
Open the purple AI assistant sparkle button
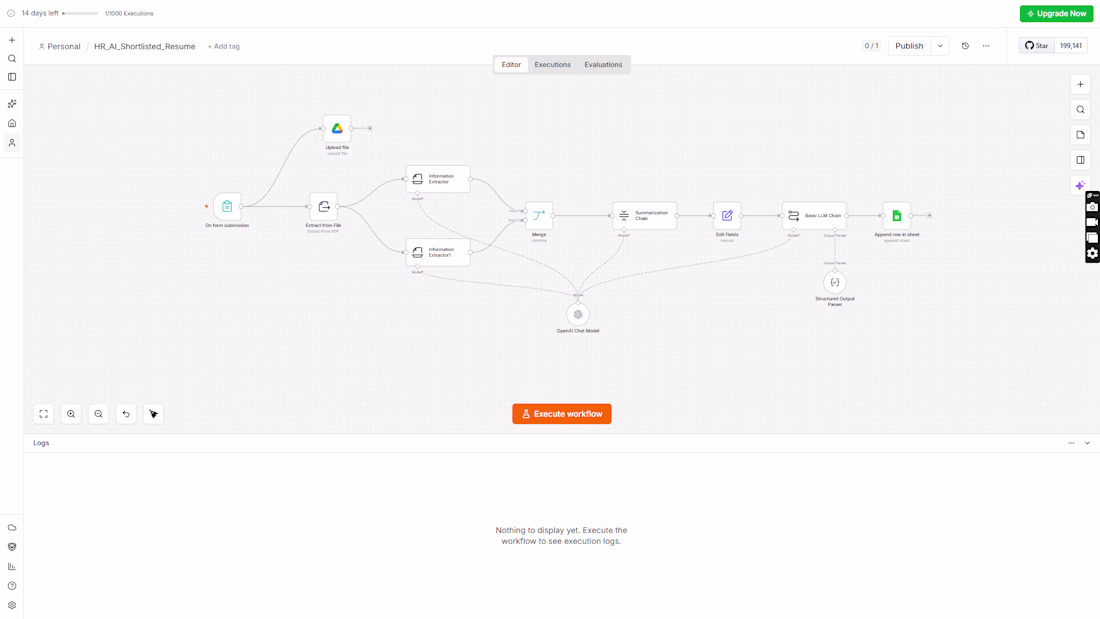click(1080, 185)
